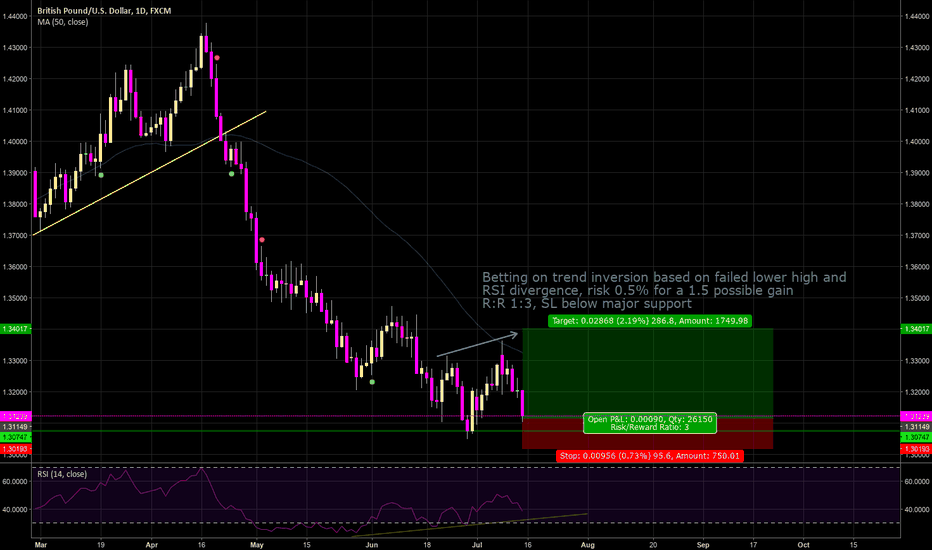This screenshot has width=932, height=550.
Task: Click the 40.0000 RSI label on left axis
Action: coord(15,510)
